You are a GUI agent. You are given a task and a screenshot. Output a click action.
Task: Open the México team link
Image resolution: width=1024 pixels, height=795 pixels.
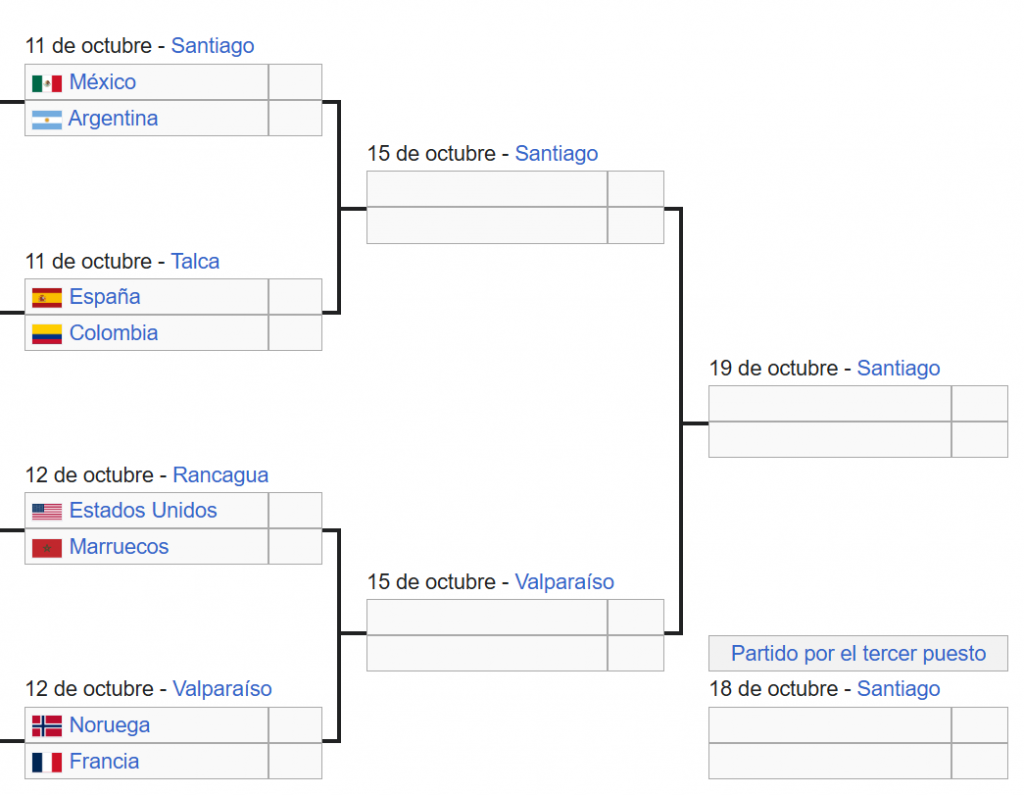102,82
